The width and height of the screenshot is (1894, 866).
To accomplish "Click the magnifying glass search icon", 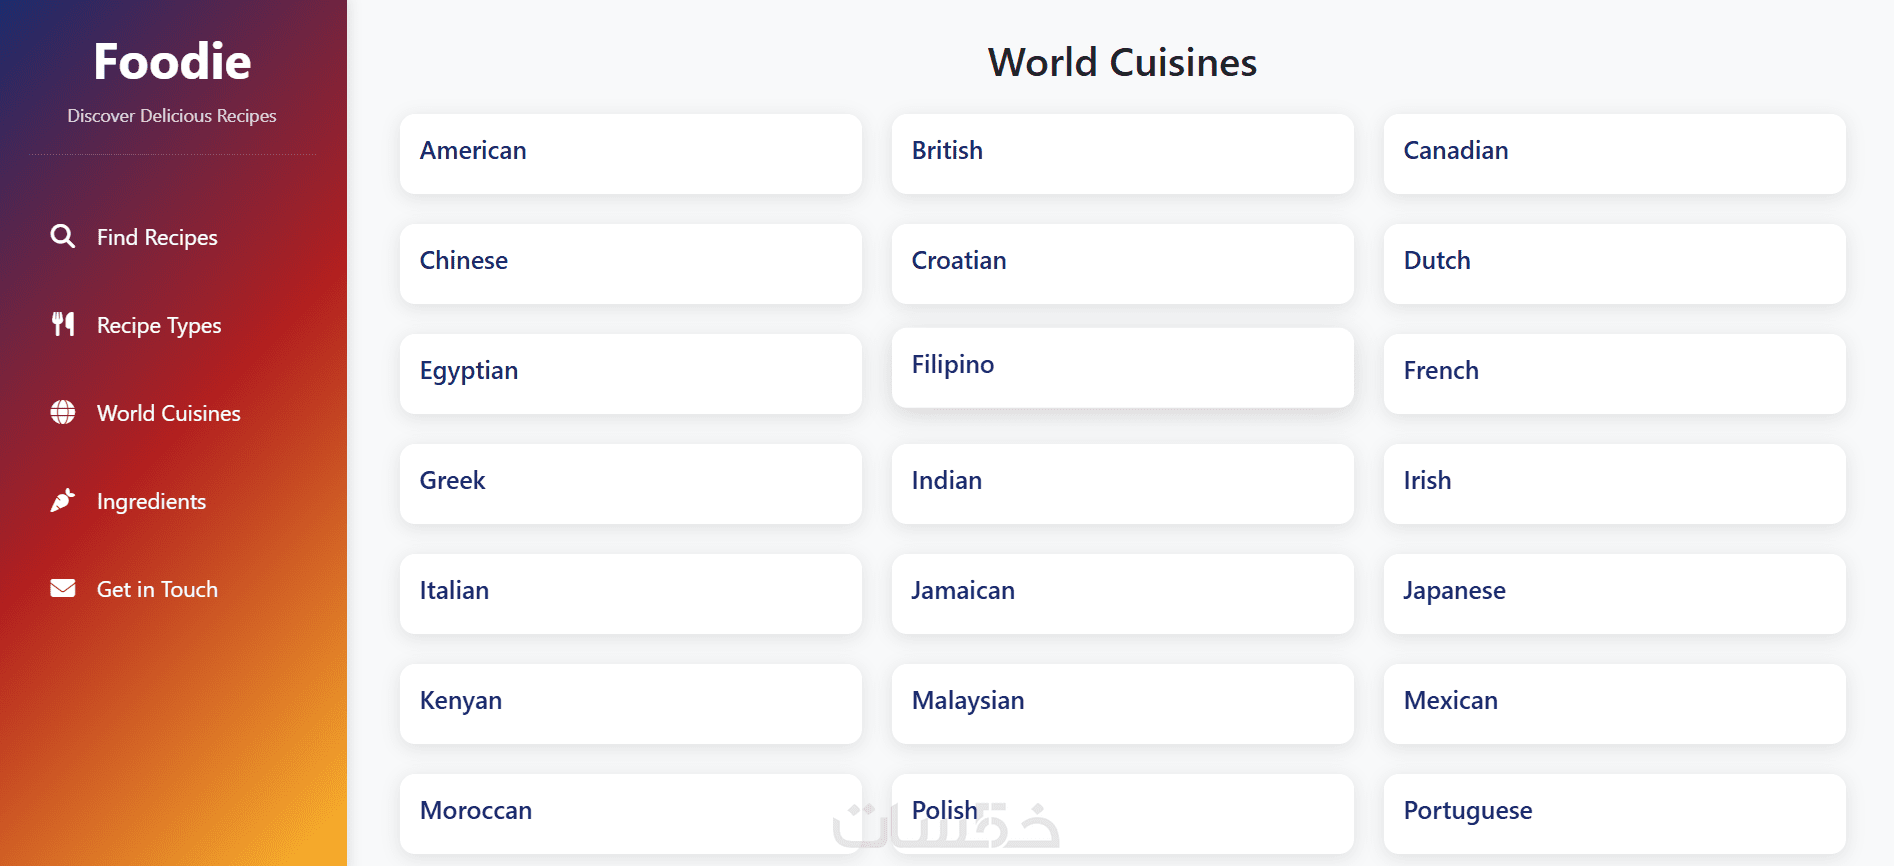I will coord(63,236).
